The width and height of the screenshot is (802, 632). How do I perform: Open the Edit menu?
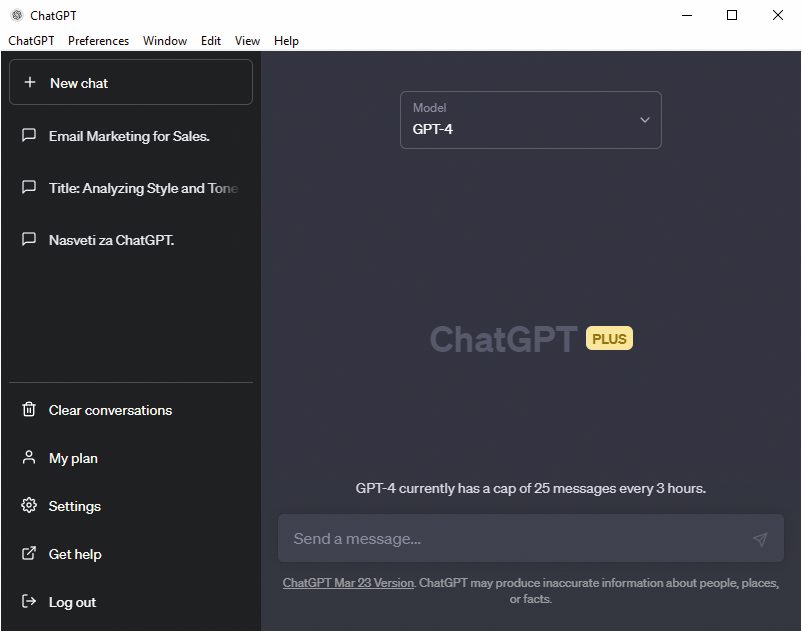point(211,41)
